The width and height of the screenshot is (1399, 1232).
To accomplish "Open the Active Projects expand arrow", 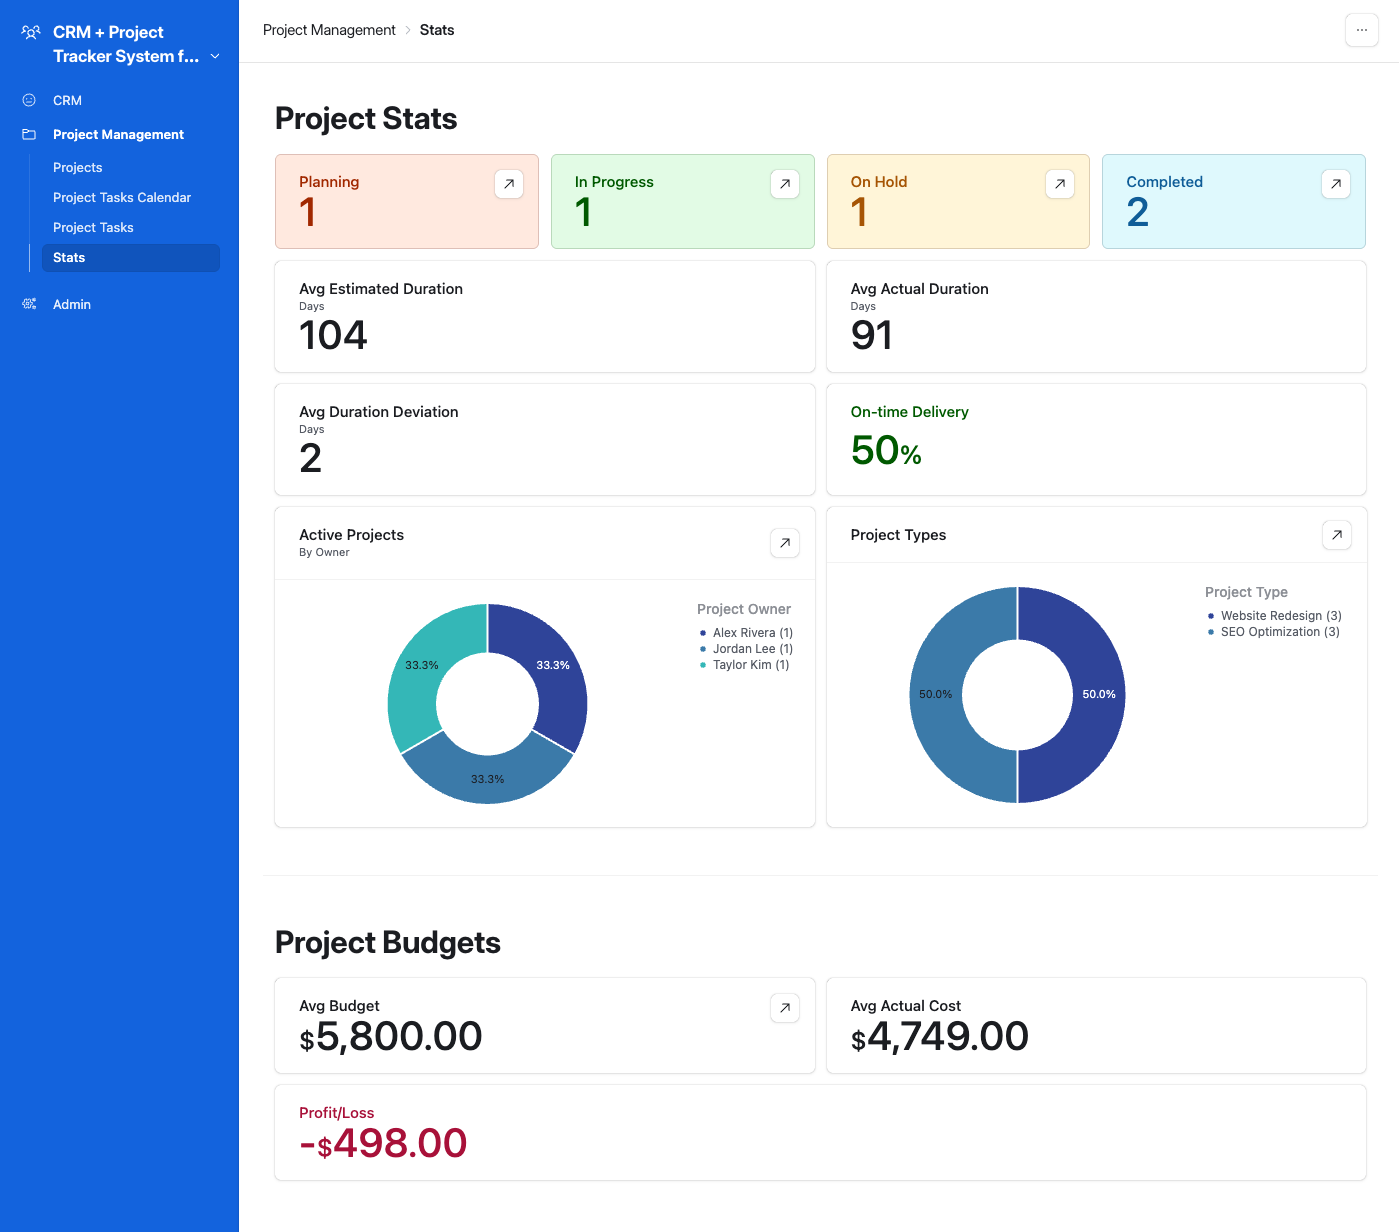I will click(784, 543).
